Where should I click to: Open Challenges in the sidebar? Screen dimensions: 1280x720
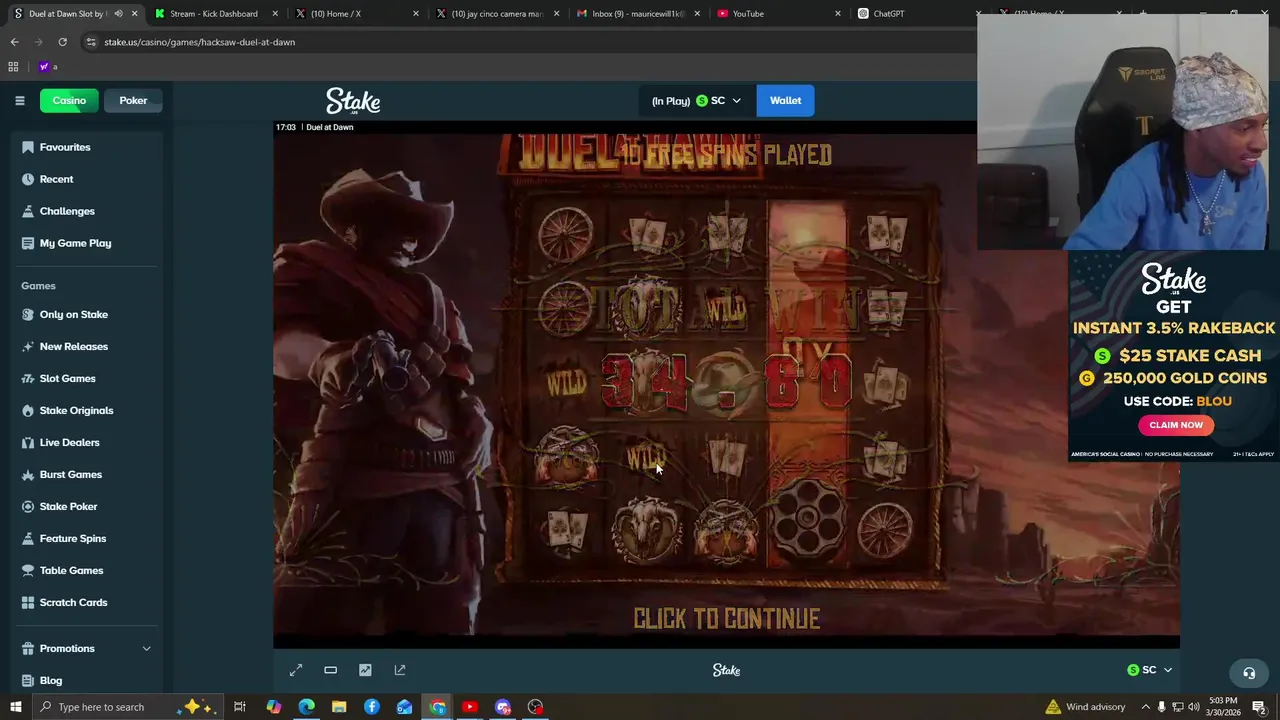point(67,211)
